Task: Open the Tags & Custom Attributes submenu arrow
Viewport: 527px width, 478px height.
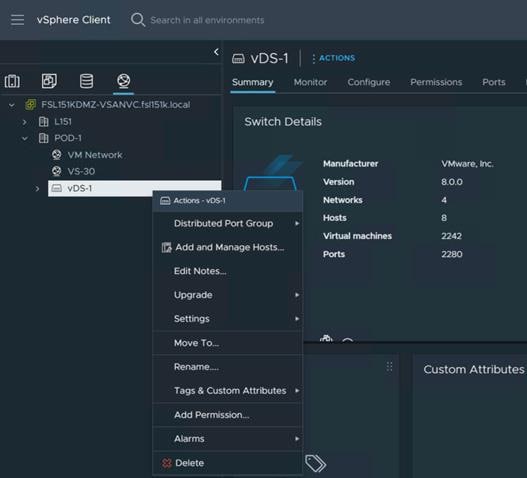Action: coord(297,391)
